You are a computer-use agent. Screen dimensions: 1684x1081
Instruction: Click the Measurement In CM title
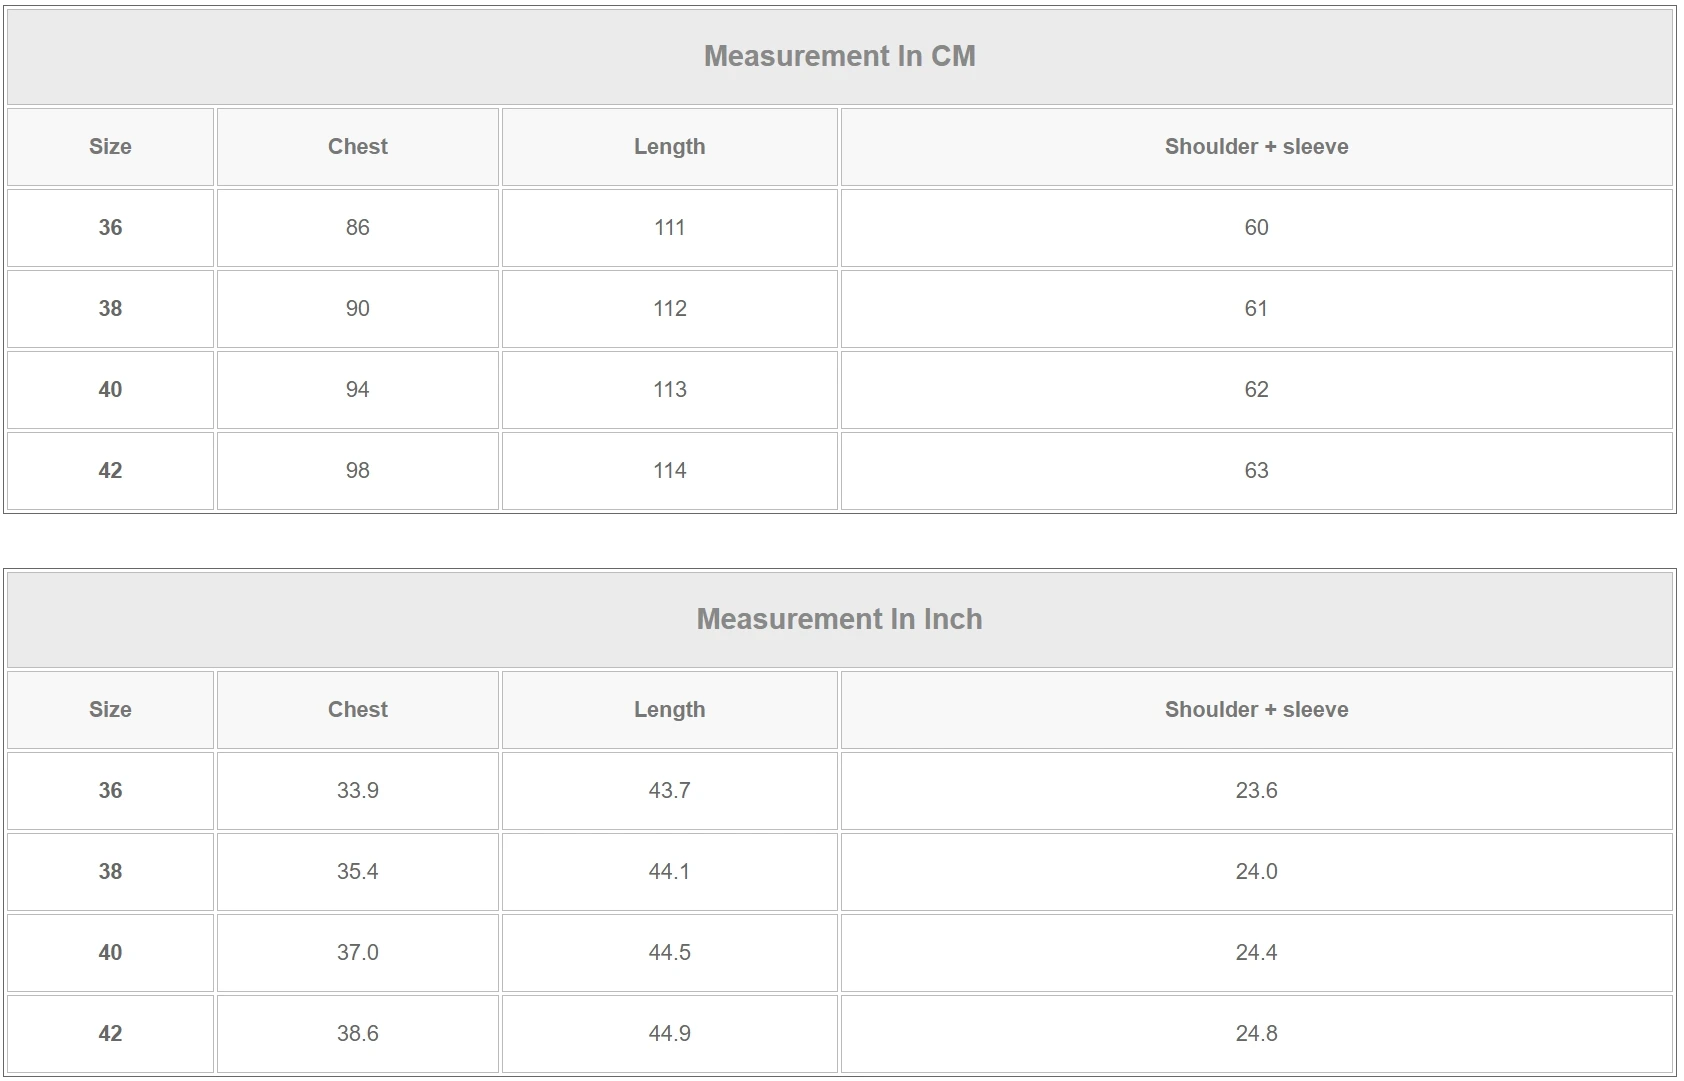[x=839, y=56]
